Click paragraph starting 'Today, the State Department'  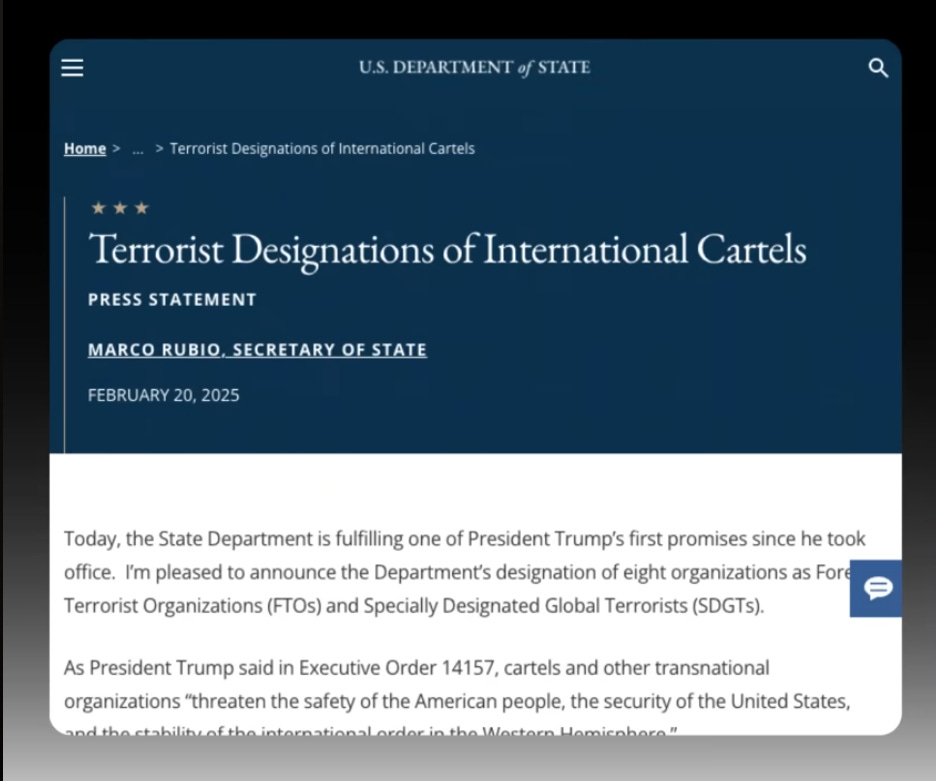464,572
